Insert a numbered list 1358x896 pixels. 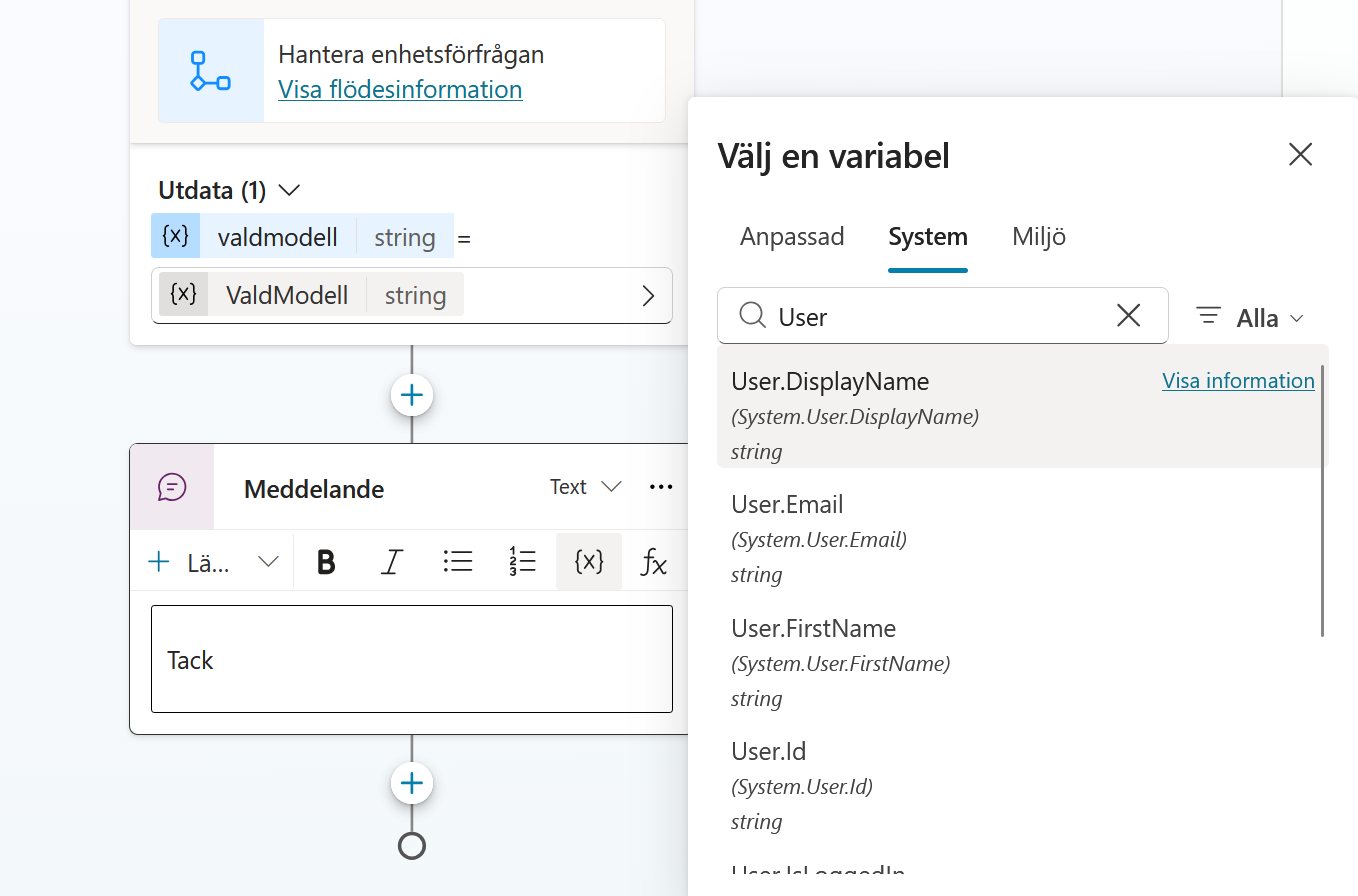(523, 562)
